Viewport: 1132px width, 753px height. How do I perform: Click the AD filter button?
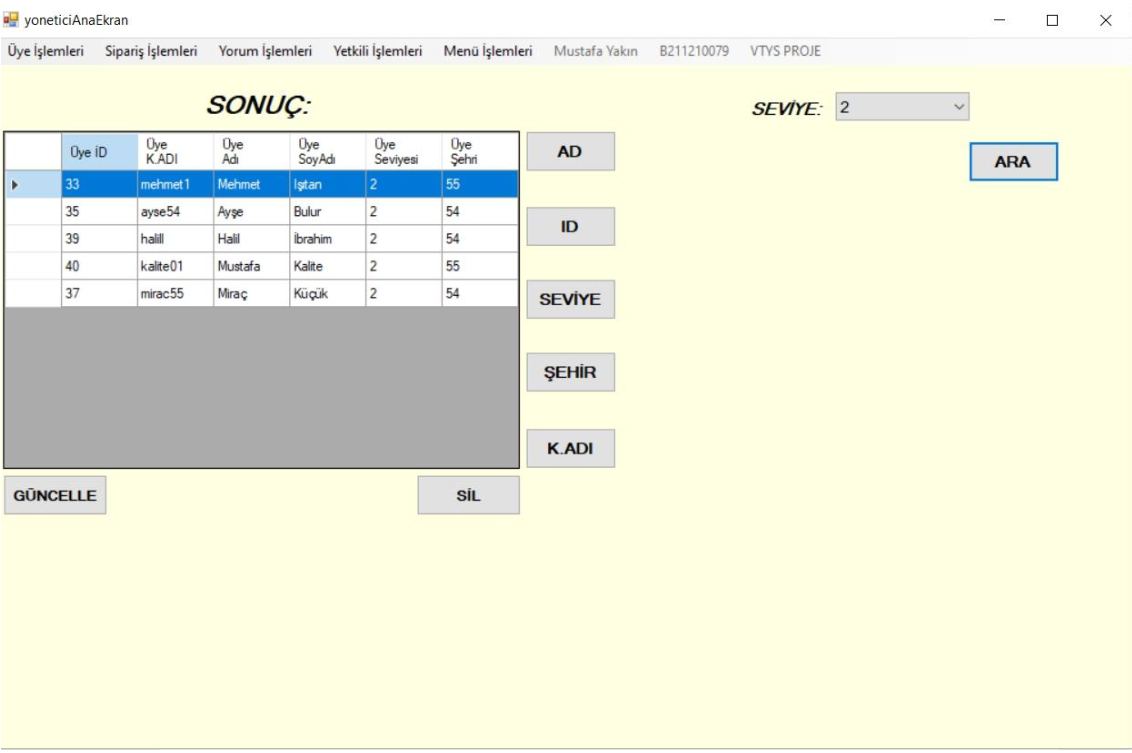570,152
